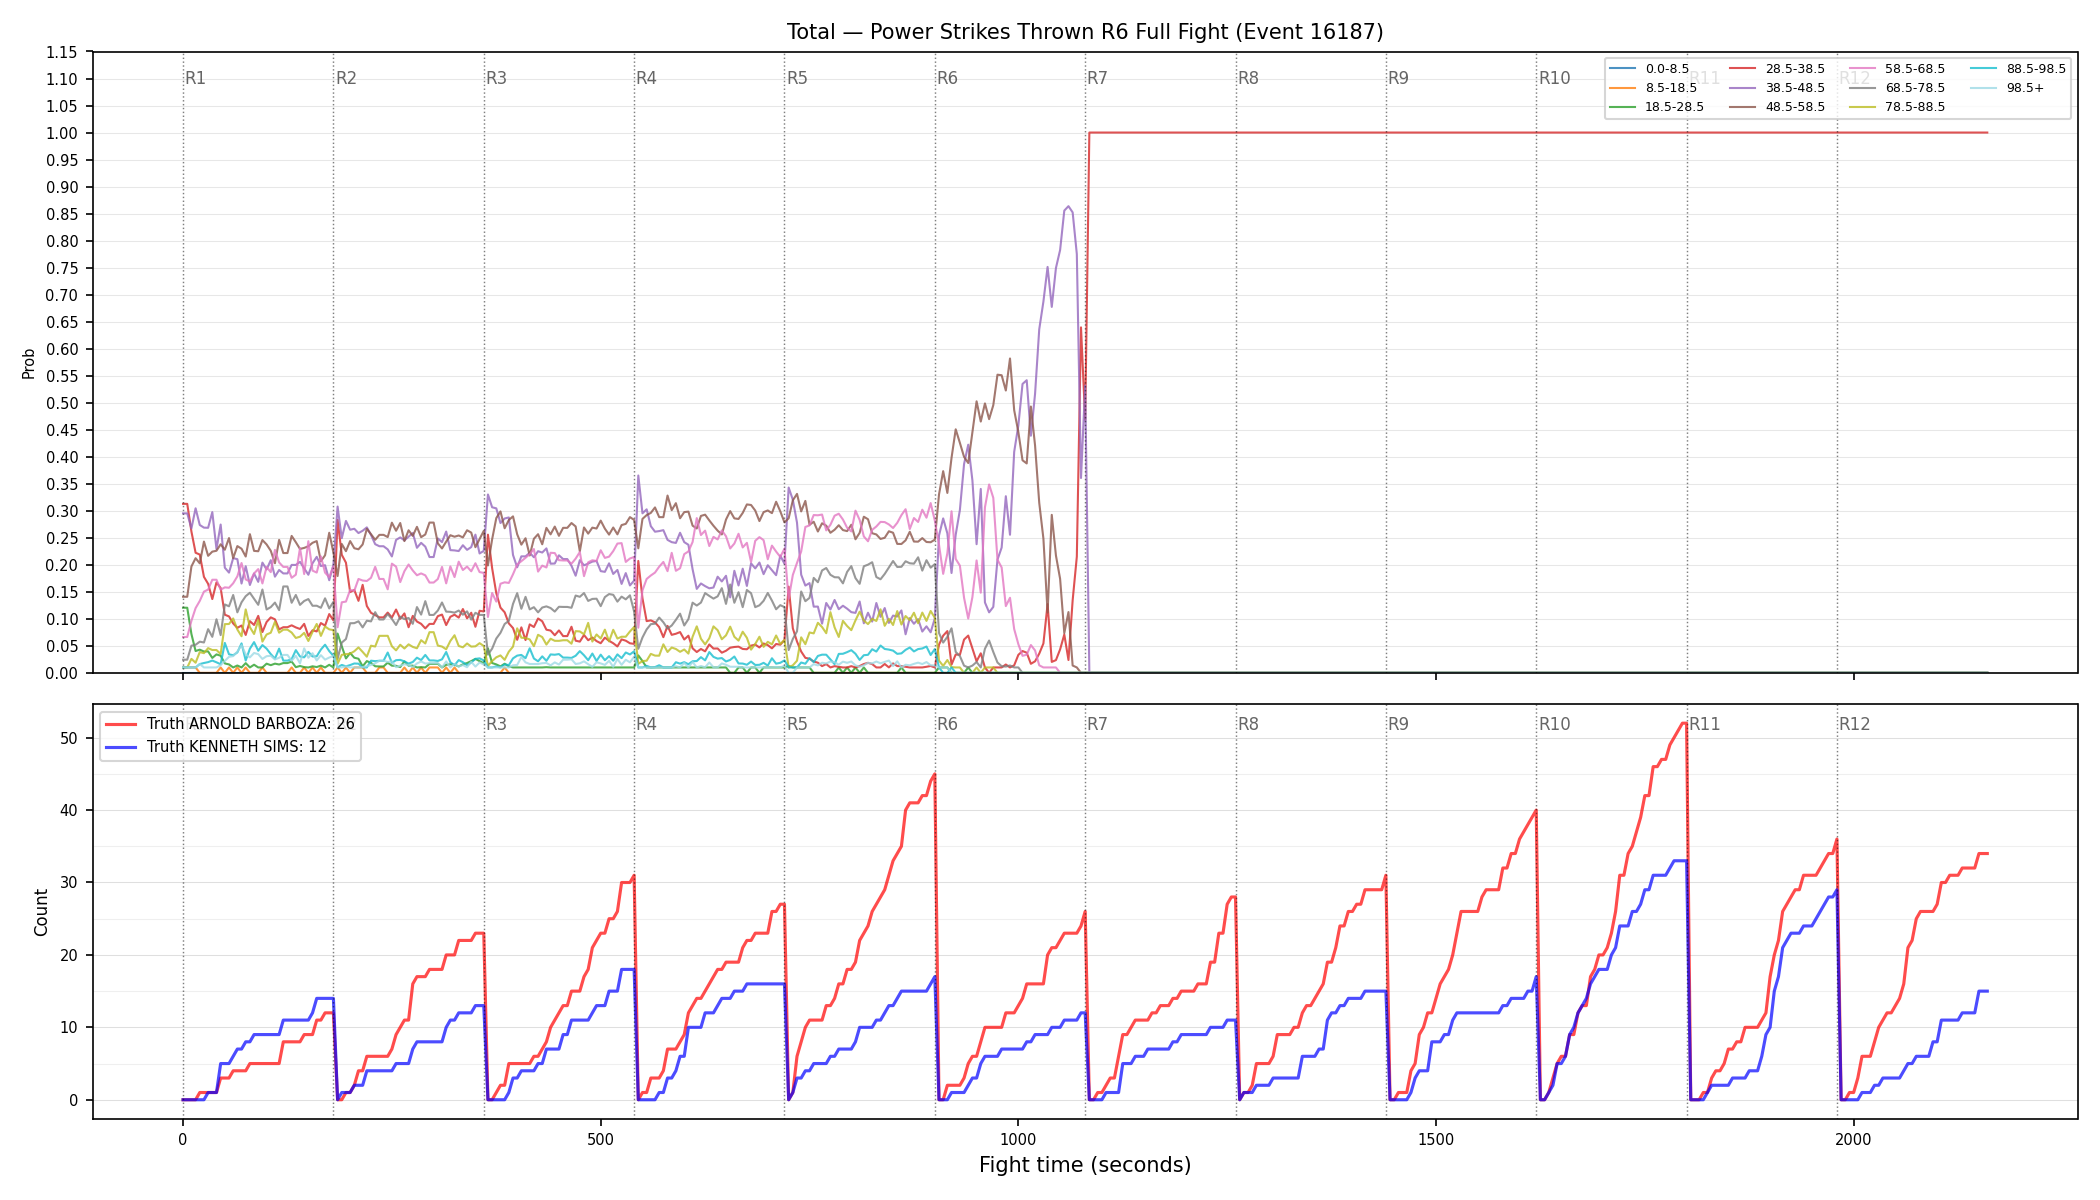The image size is (2100, 1200).
Task: Click the Prob y-axis label
Action: pyautogui.click(x=29, y=363)
